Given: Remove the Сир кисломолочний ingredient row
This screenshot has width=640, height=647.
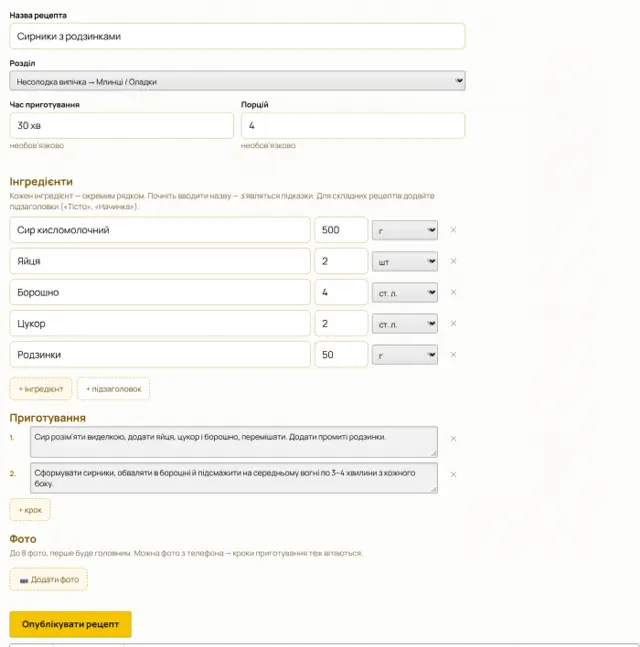Looking at the screenshot, I should [x=453, y=230].
